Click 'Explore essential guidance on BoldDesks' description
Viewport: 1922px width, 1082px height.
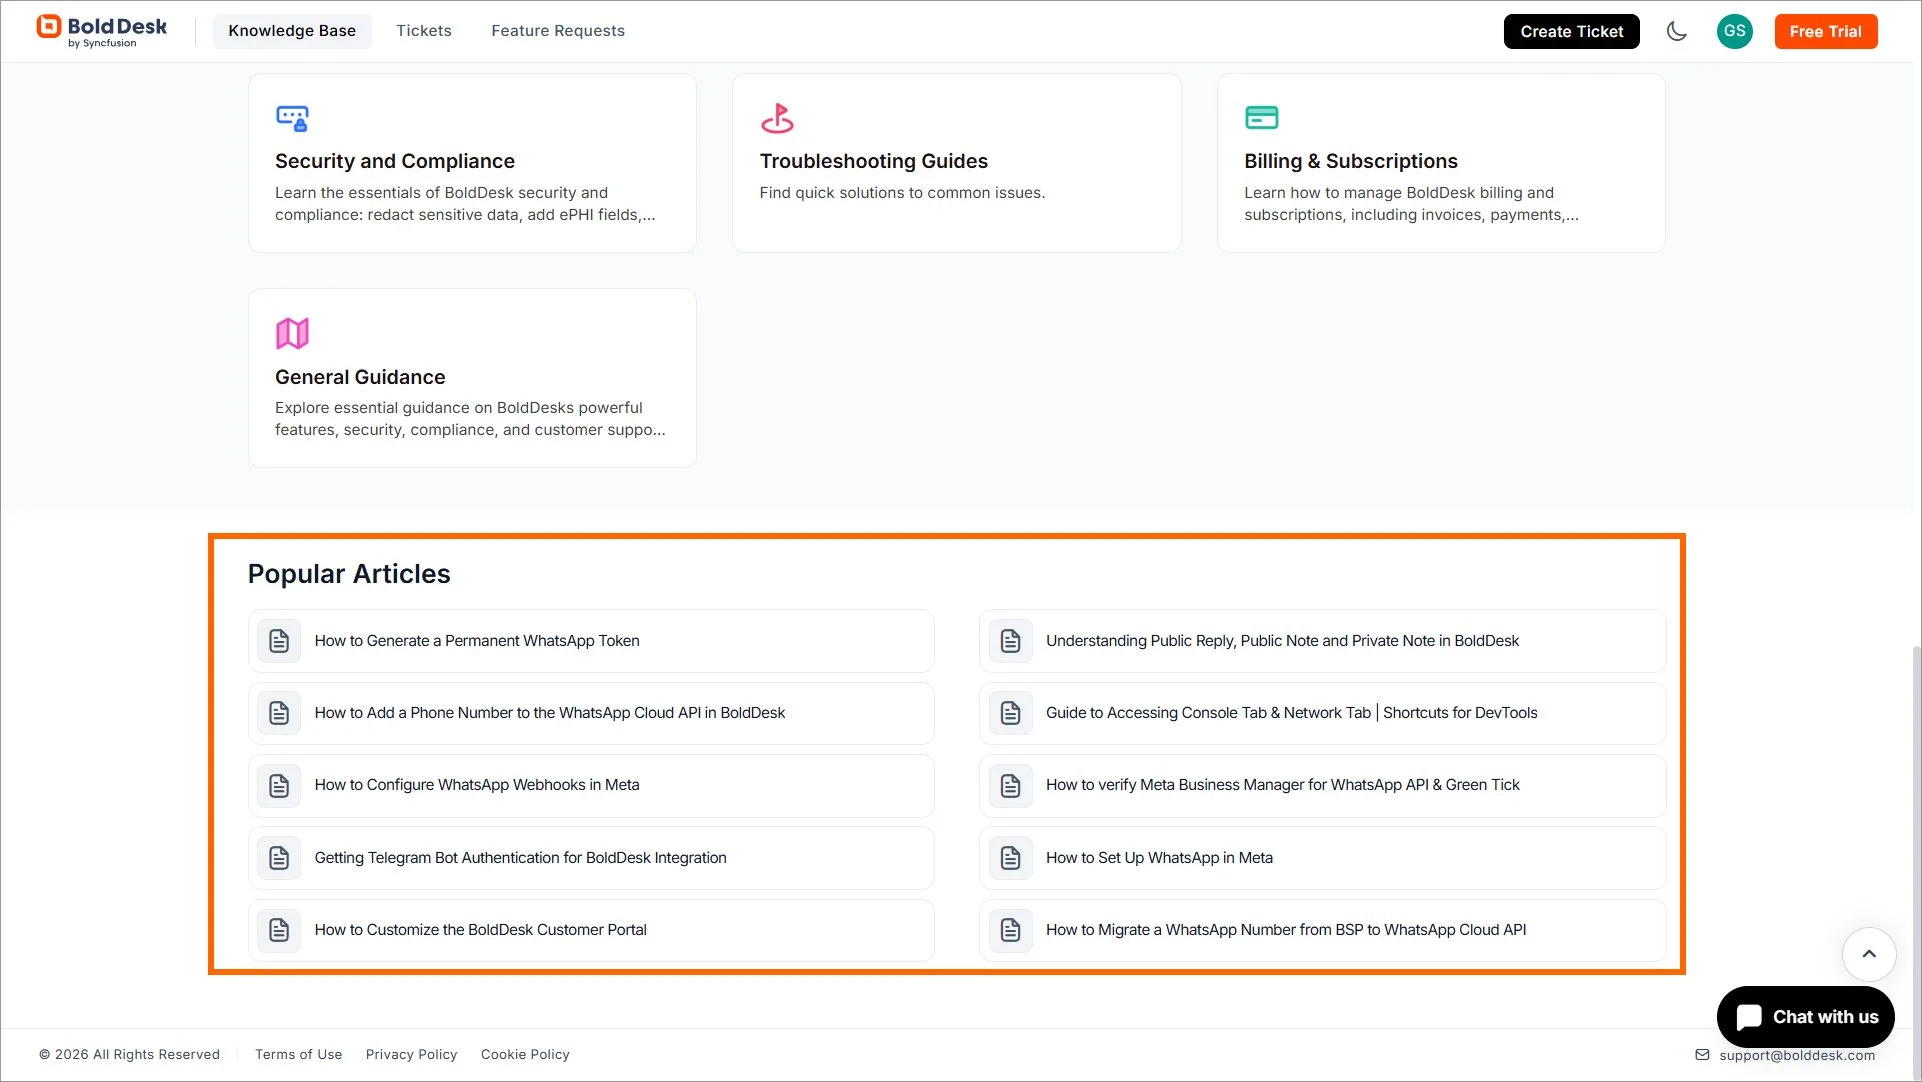(x=470, y=419)
